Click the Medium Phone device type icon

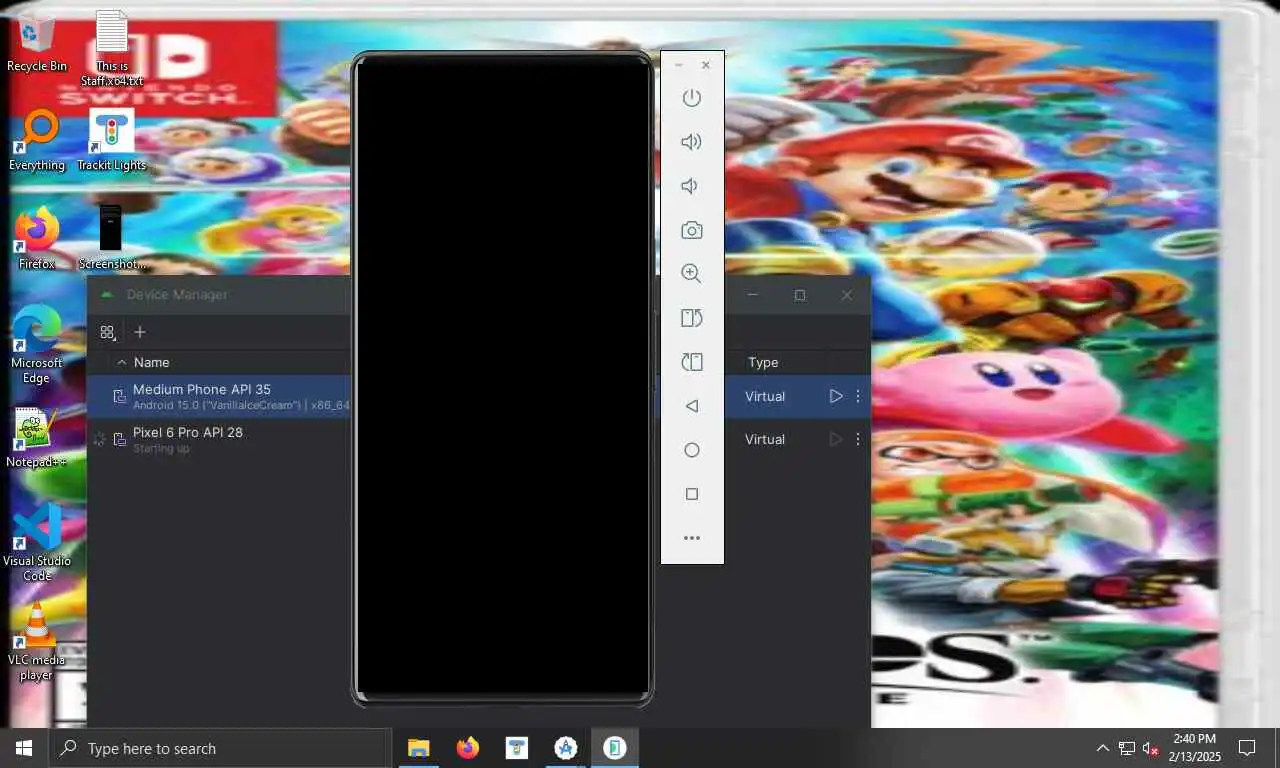tap(119, 396)
